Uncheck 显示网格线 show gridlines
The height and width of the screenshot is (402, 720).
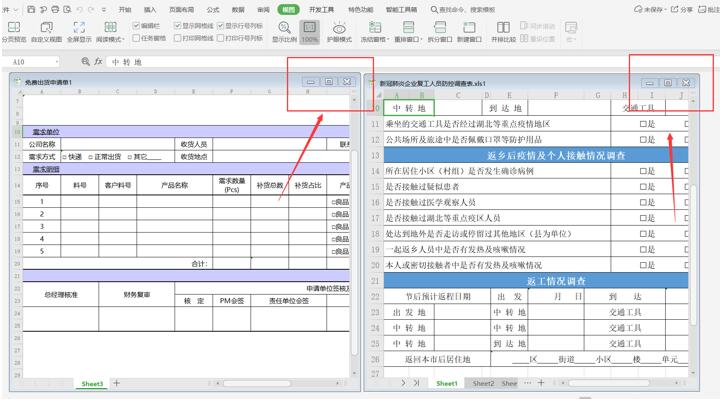[x=177, y=26]
